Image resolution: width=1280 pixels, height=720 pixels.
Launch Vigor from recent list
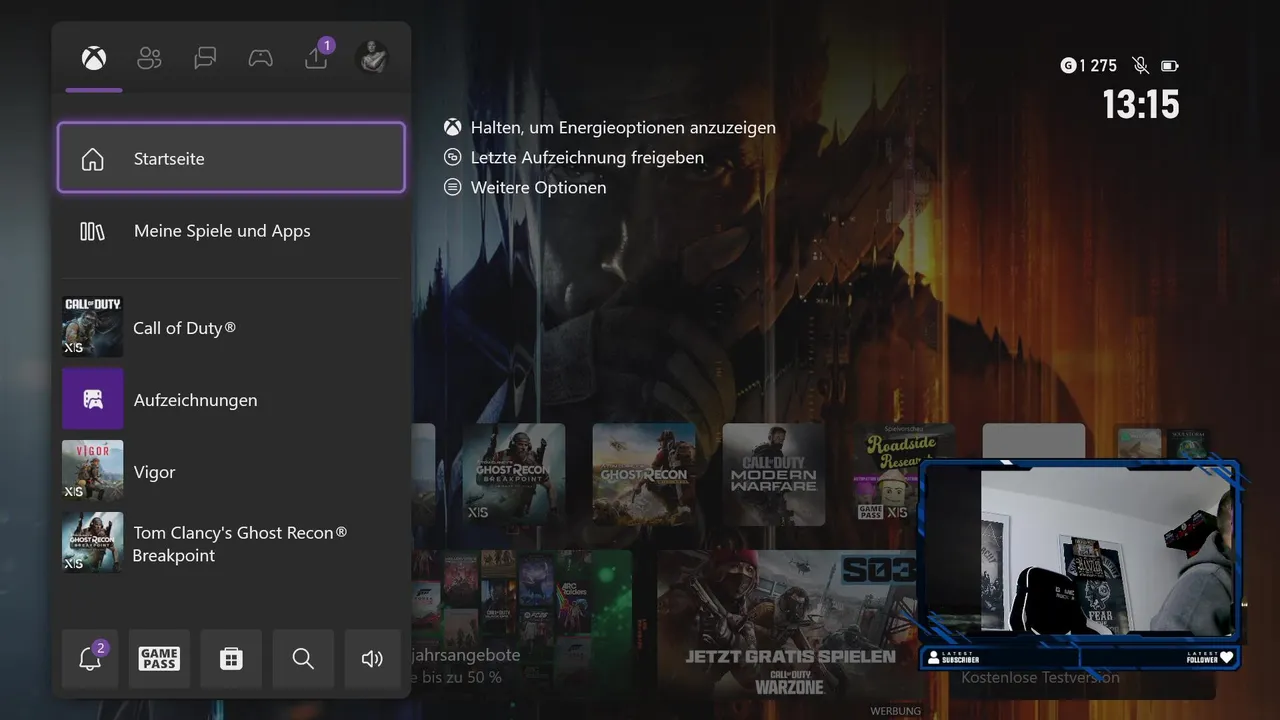[x=231, y=471]
